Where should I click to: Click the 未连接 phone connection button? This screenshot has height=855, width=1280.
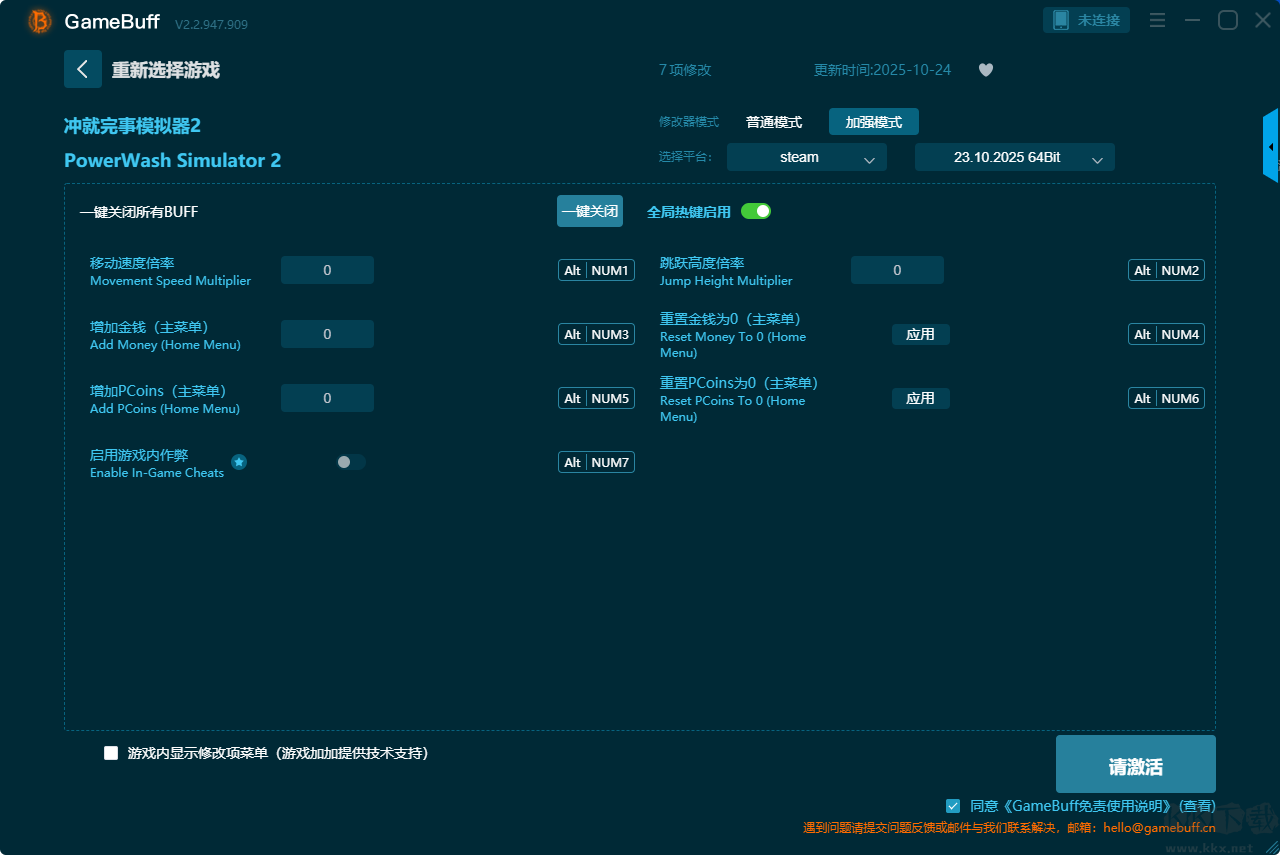click(x=1087, y=20)
